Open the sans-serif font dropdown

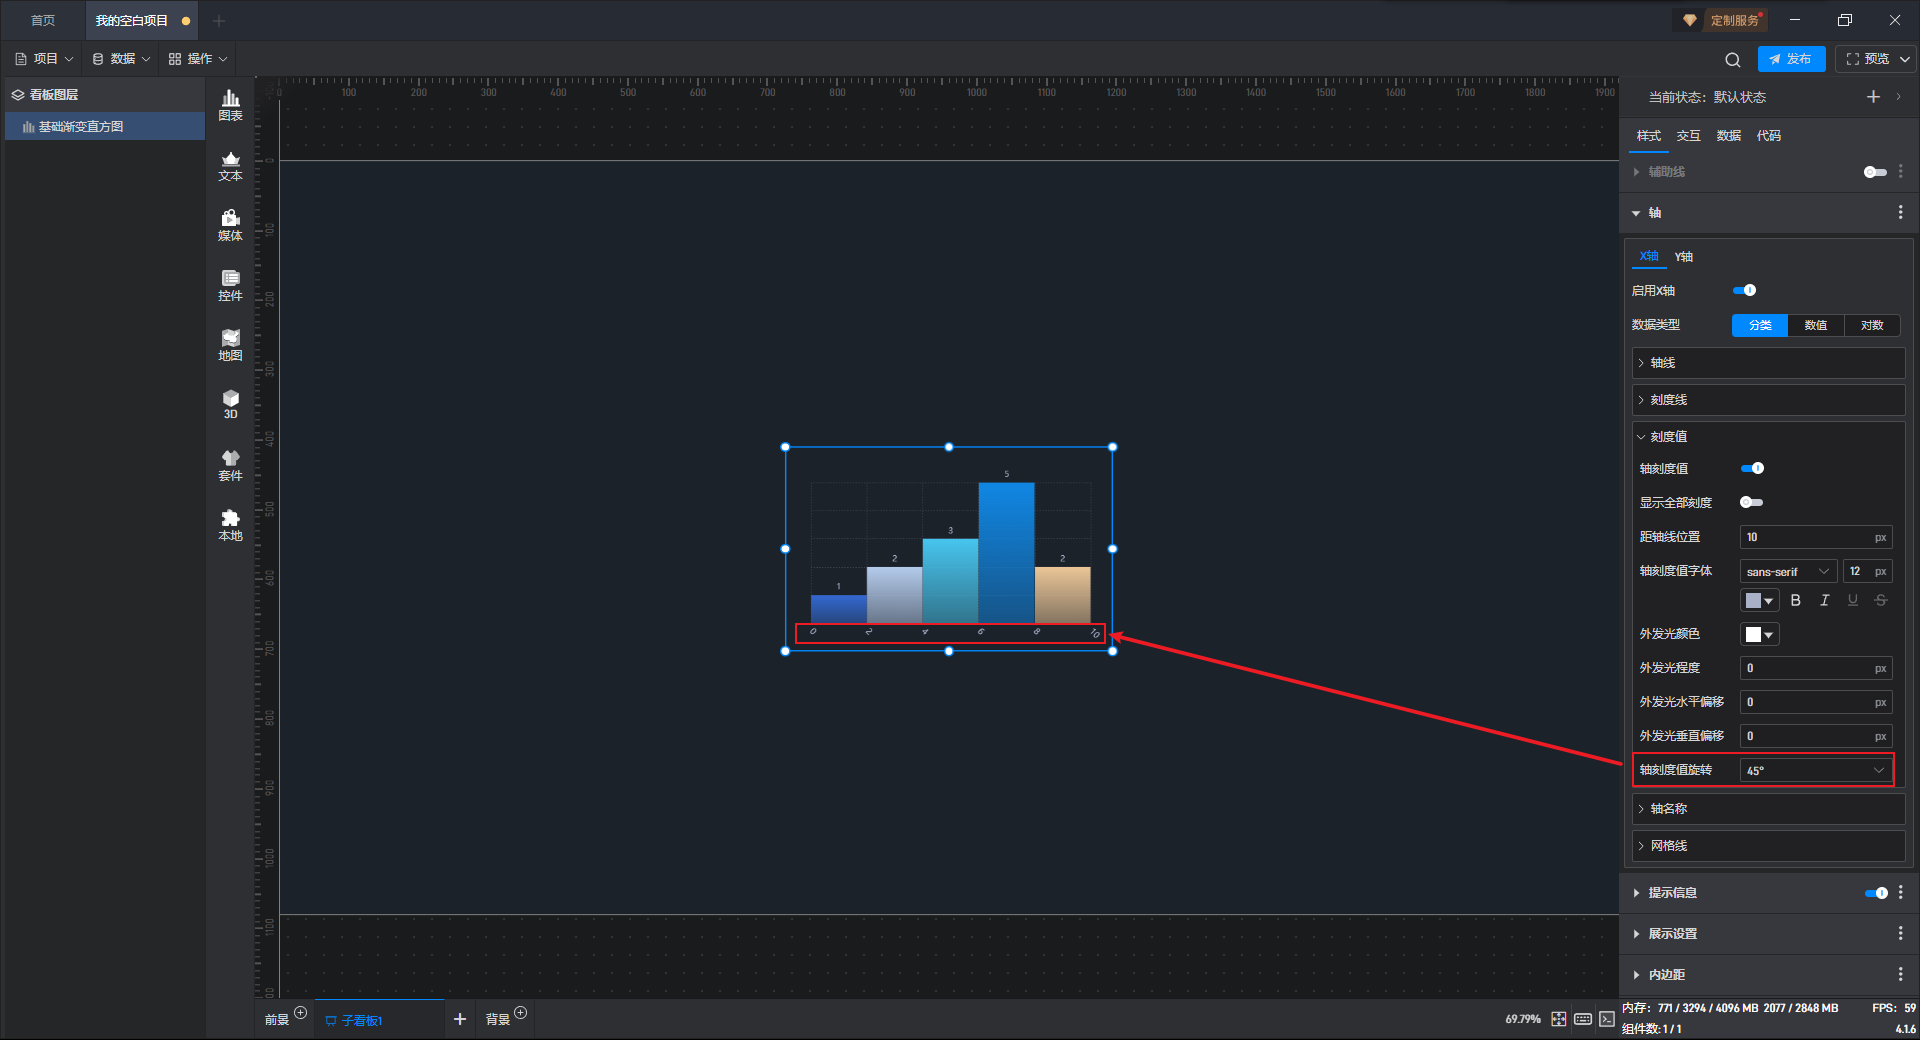pos(1788,571)
